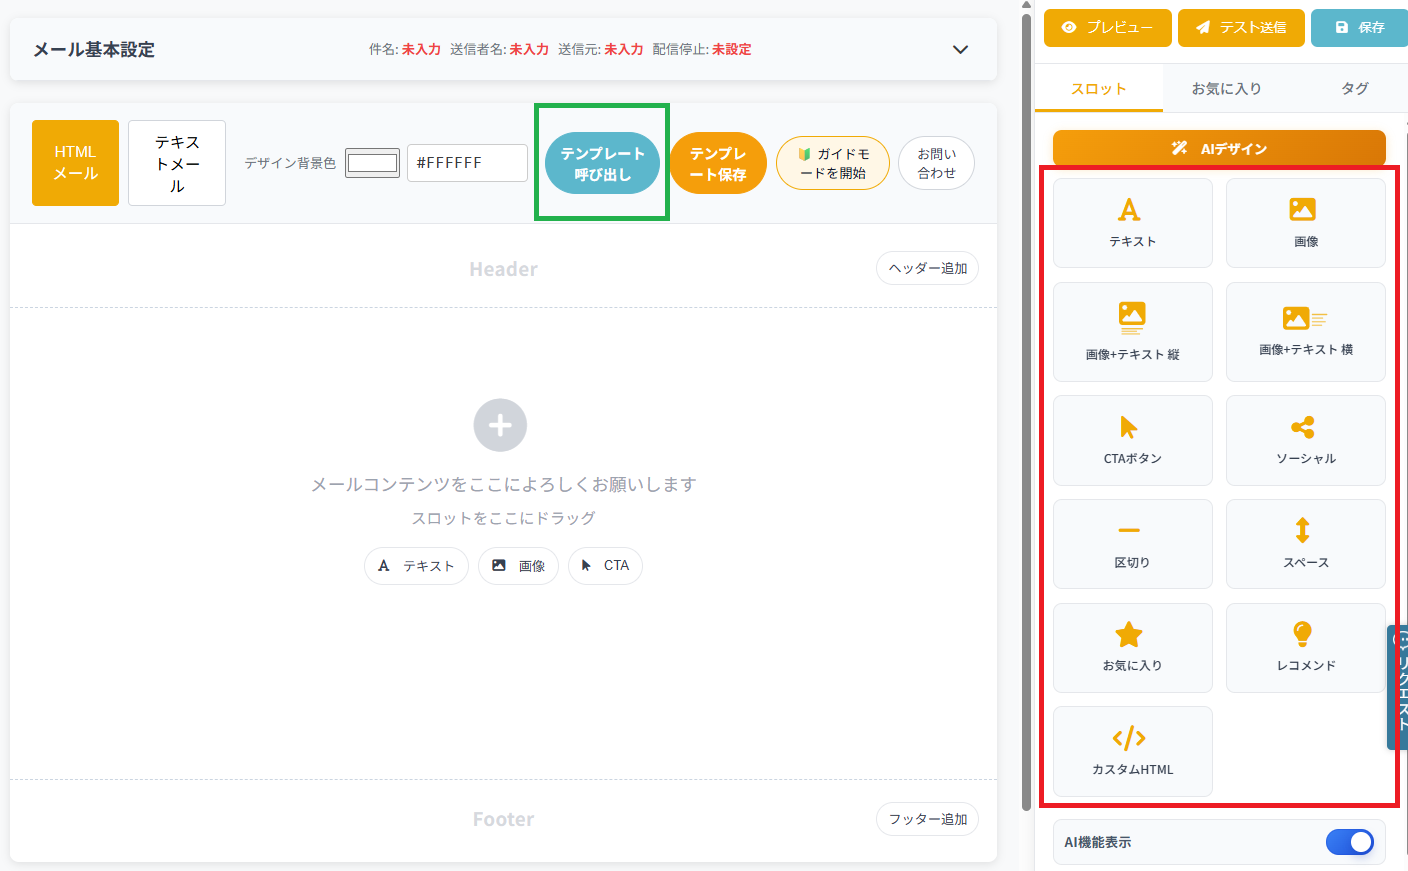Select the スペース slot icon
Image resolution: width=1408 pixels, height=871 pixels.
1304,543
